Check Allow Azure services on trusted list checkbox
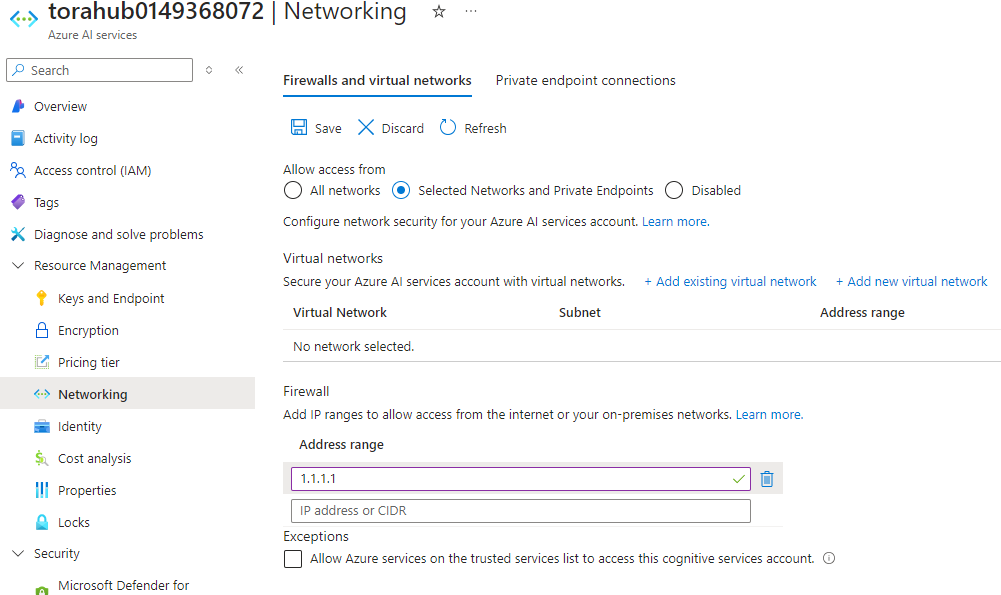The image size is (1001, 595). pyautogui.click(x=292, y=559)
